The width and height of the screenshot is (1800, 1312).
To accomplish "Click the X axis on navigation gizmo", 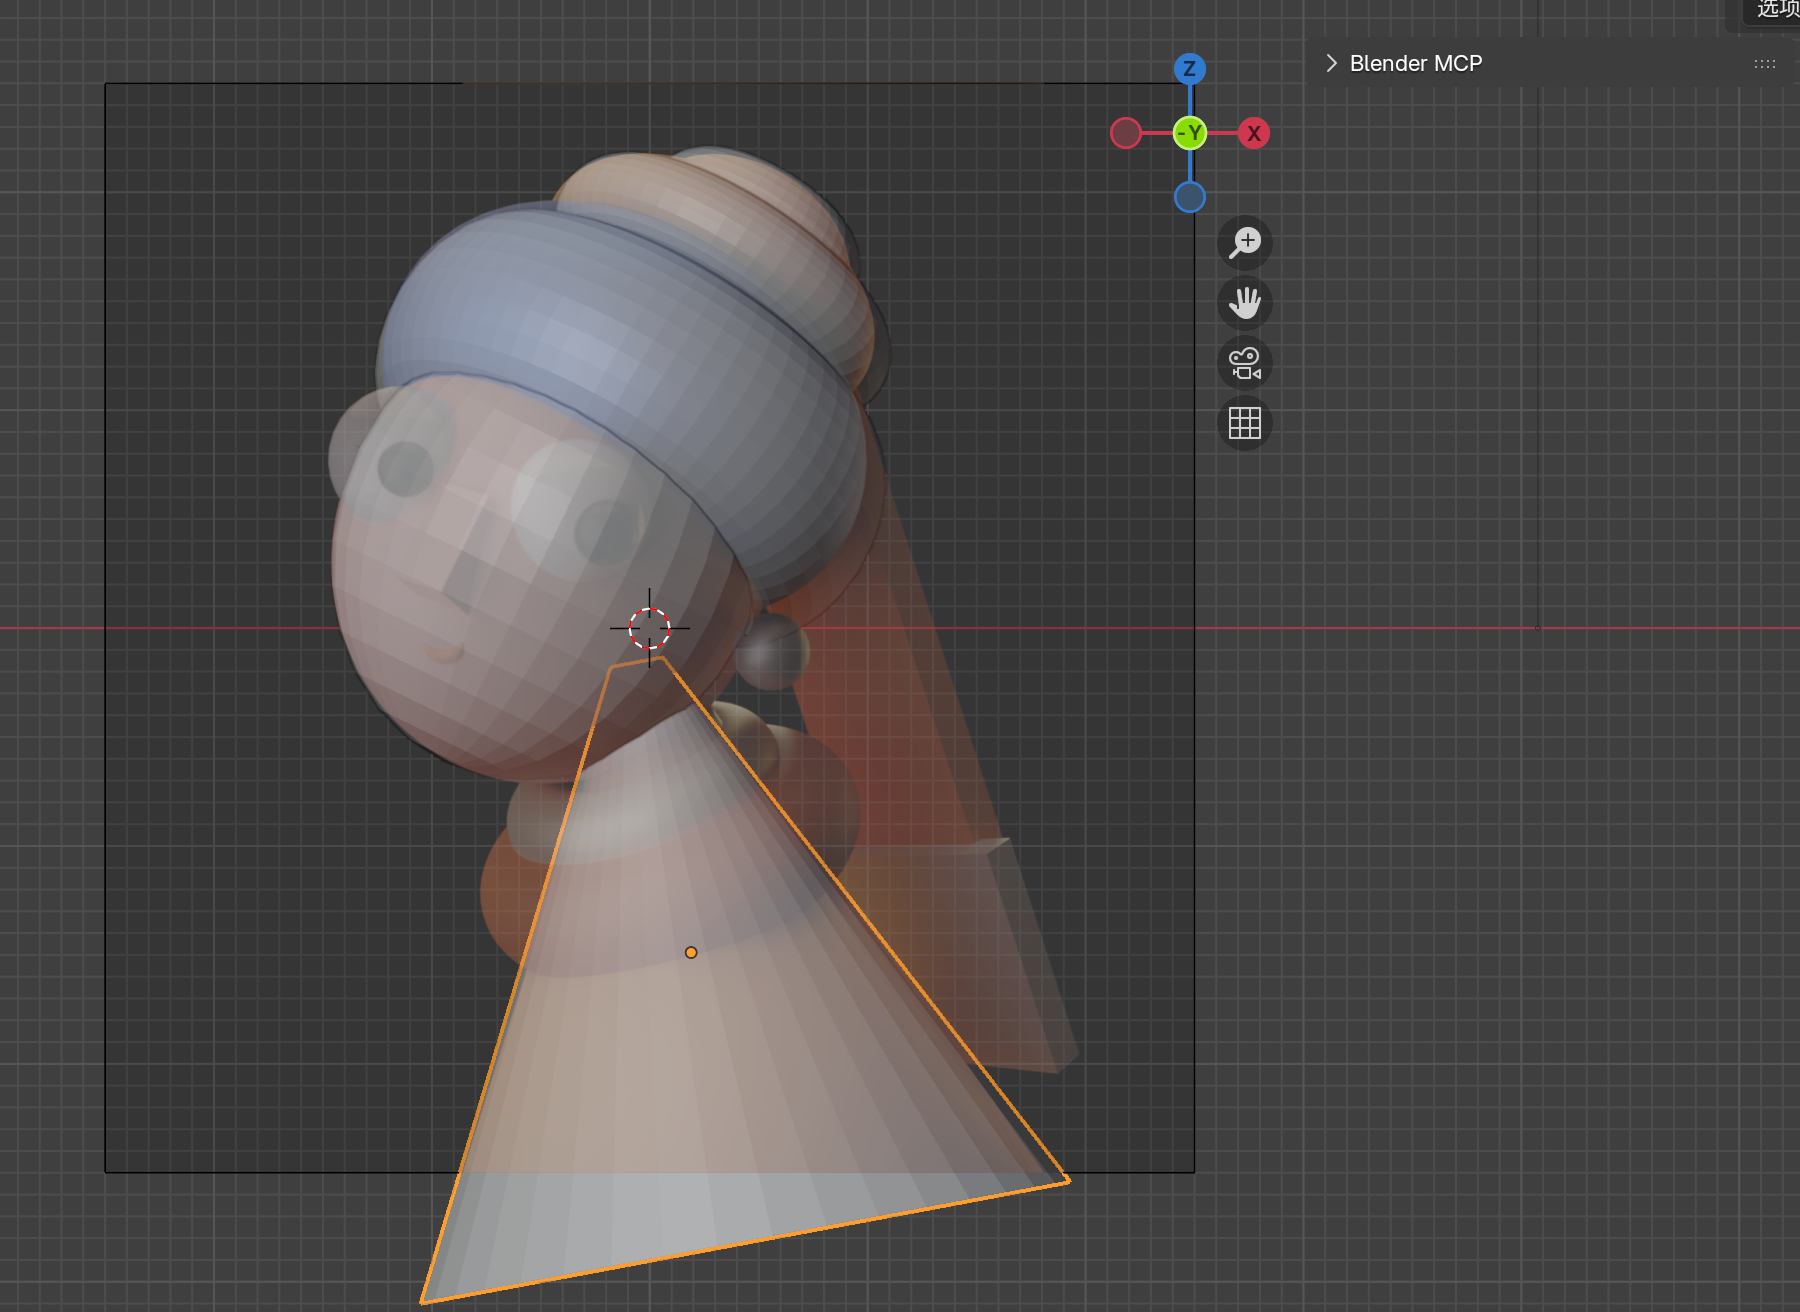I will [1255, 133].
